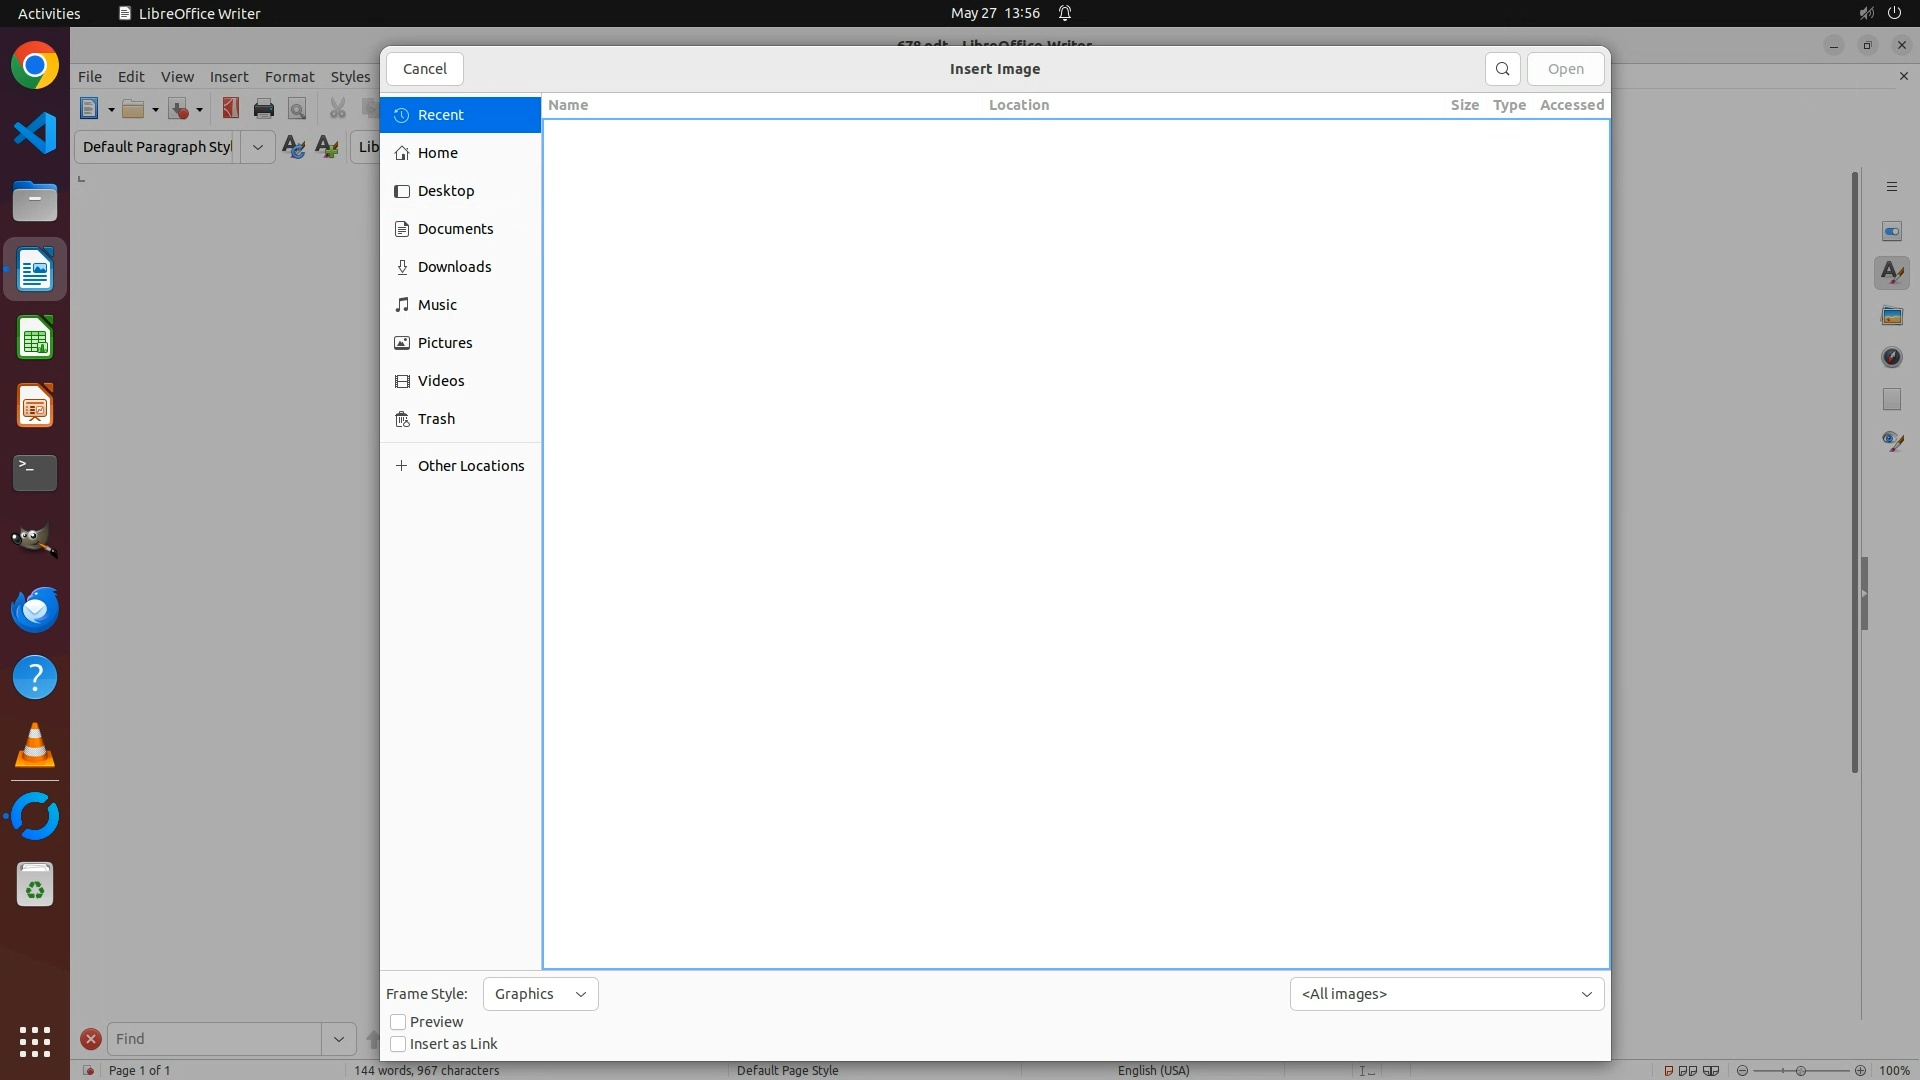Open the Default Paragraph Style dropdown arrow

(x=257, y=147)
